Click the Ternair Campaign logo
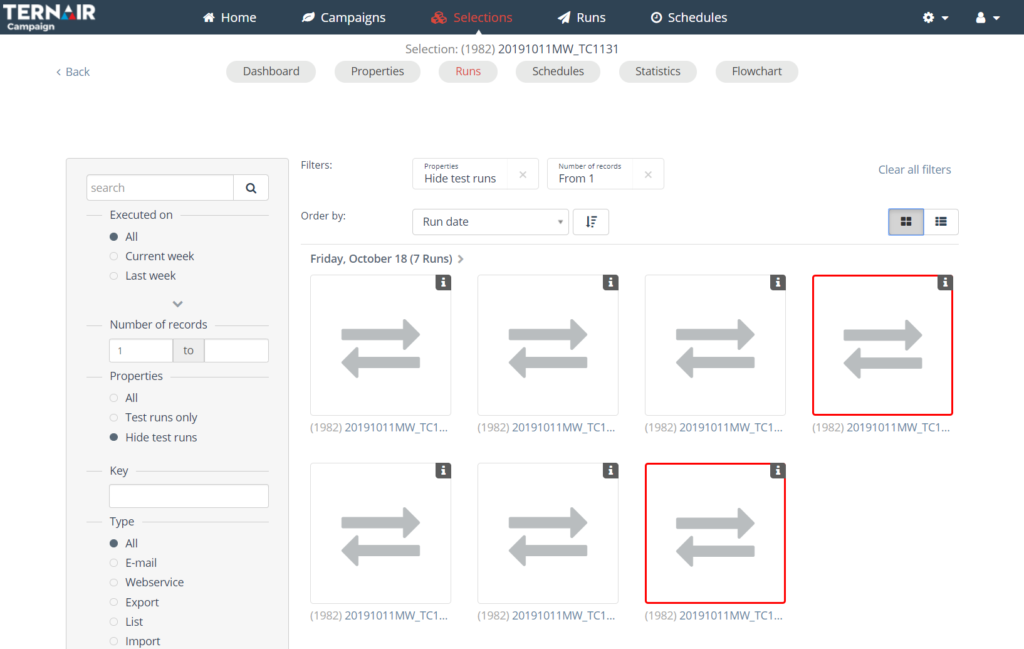This screenshot has height=649, width=1024. click(x=49, y=17)
